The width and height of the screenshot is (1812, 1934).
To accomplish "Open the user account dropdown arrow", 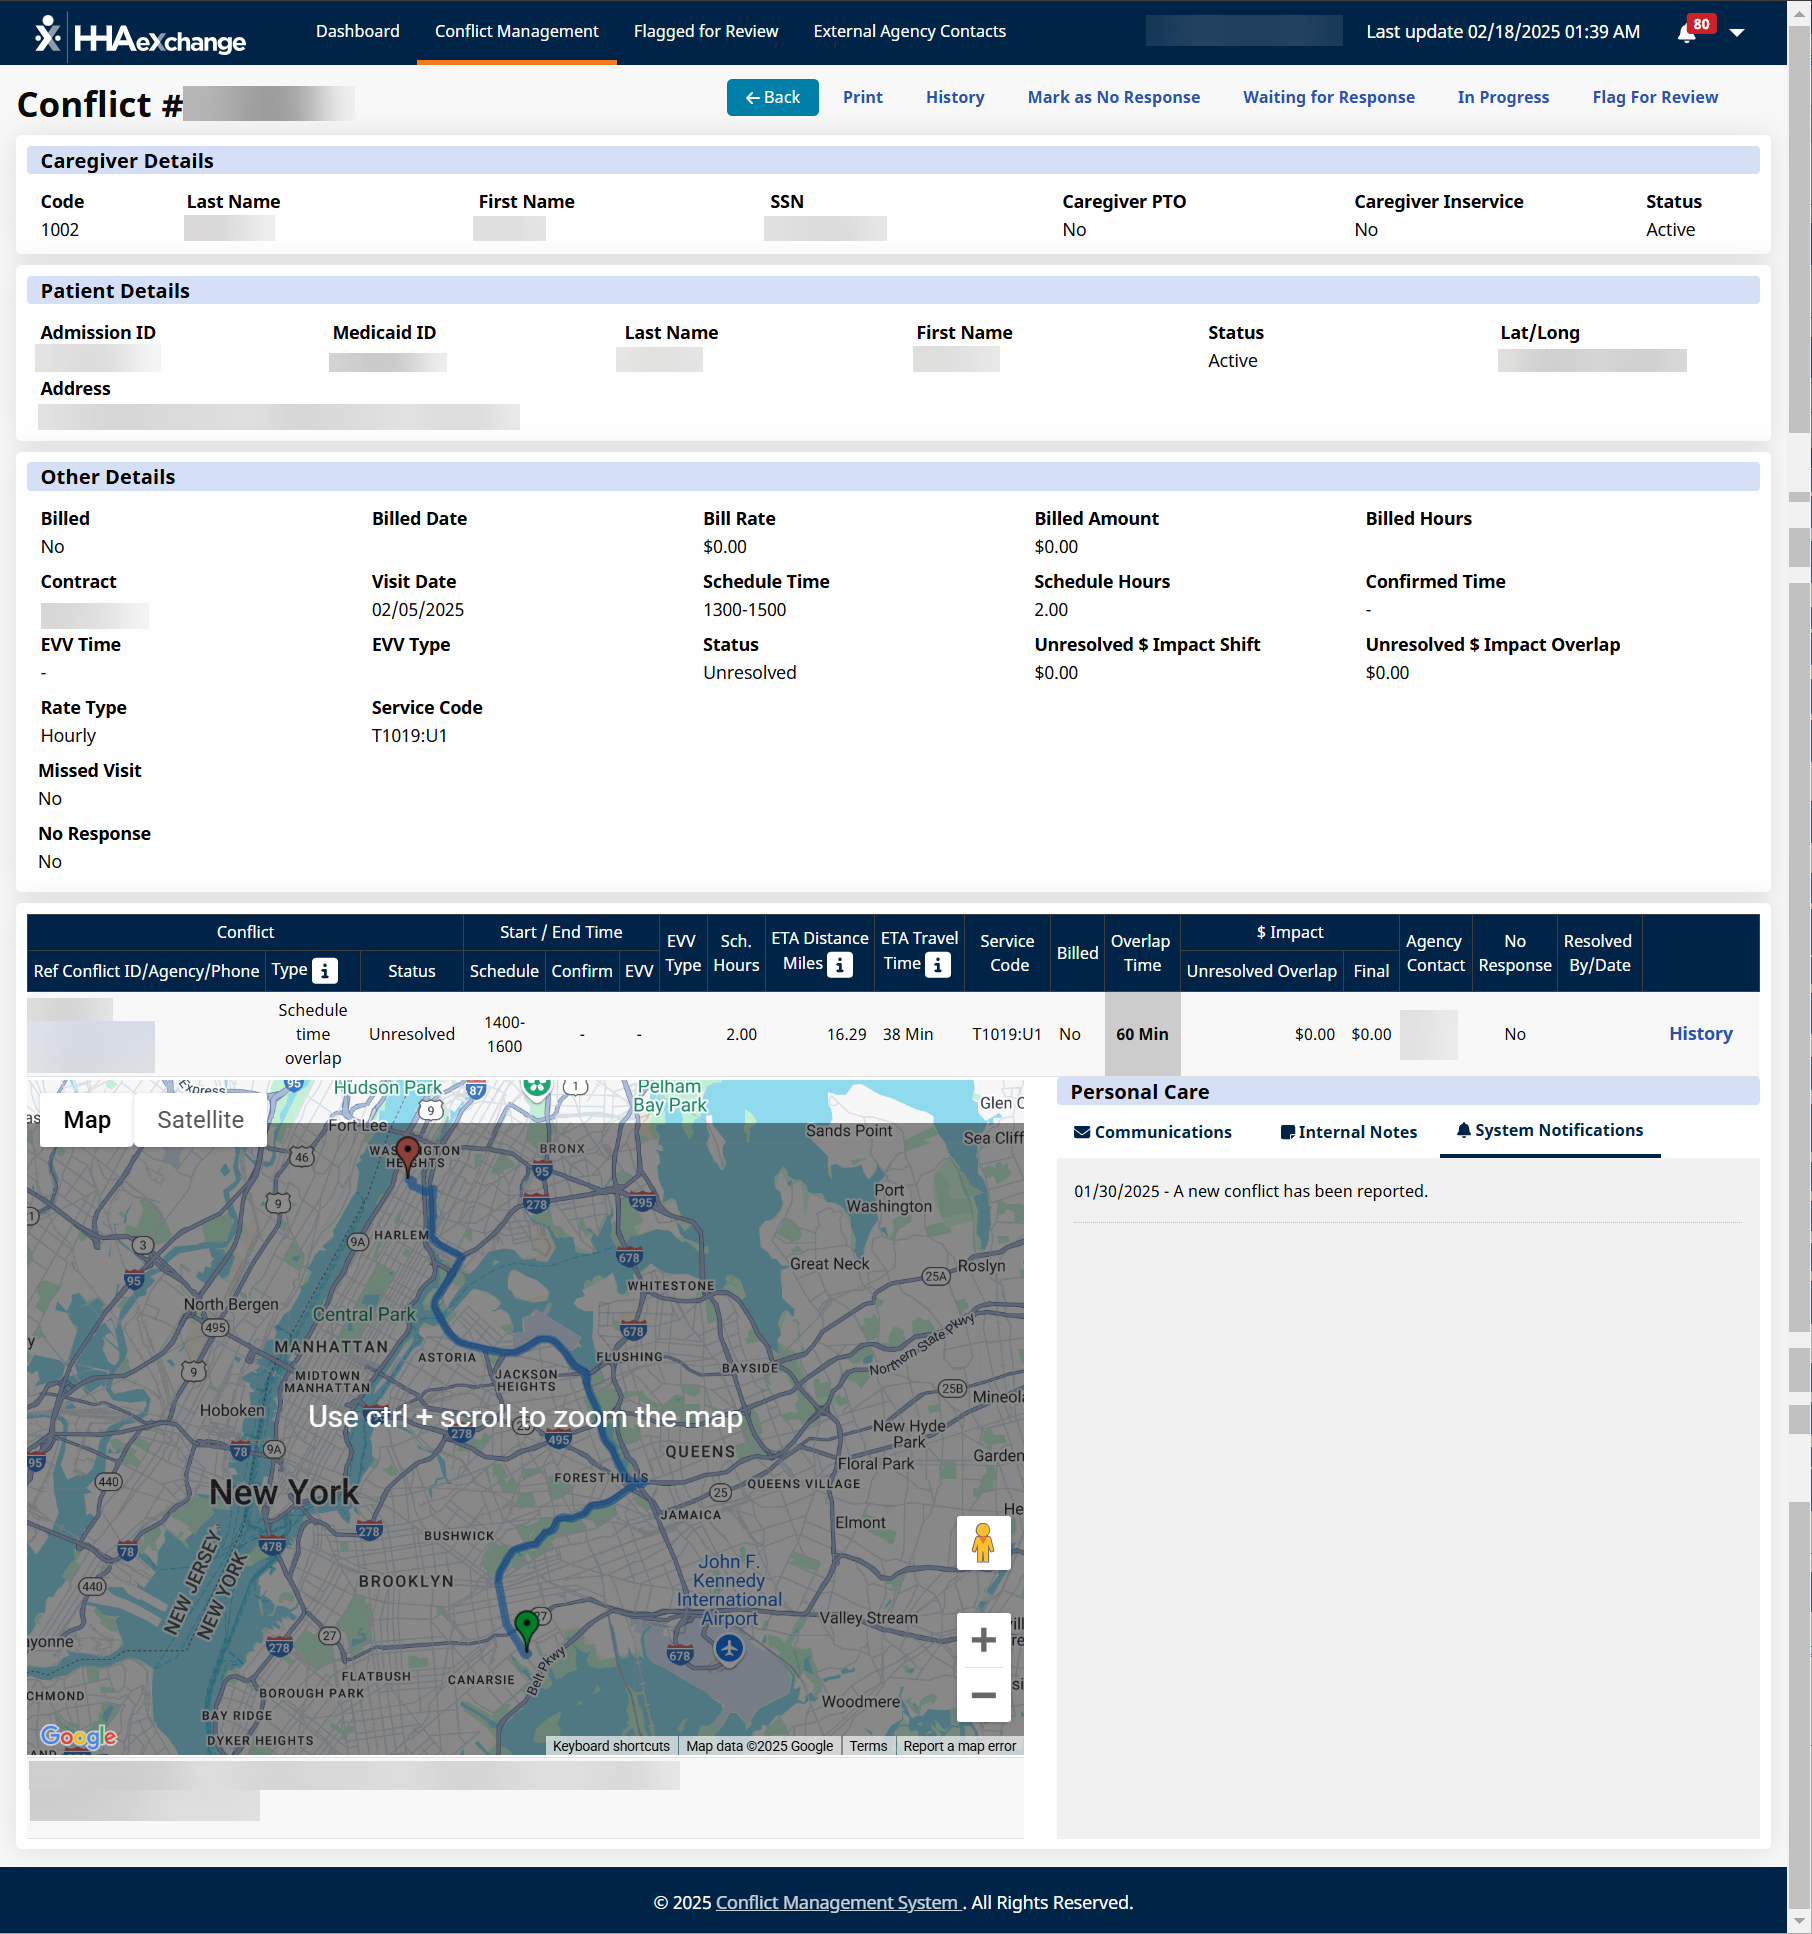I will point(1737,33).
